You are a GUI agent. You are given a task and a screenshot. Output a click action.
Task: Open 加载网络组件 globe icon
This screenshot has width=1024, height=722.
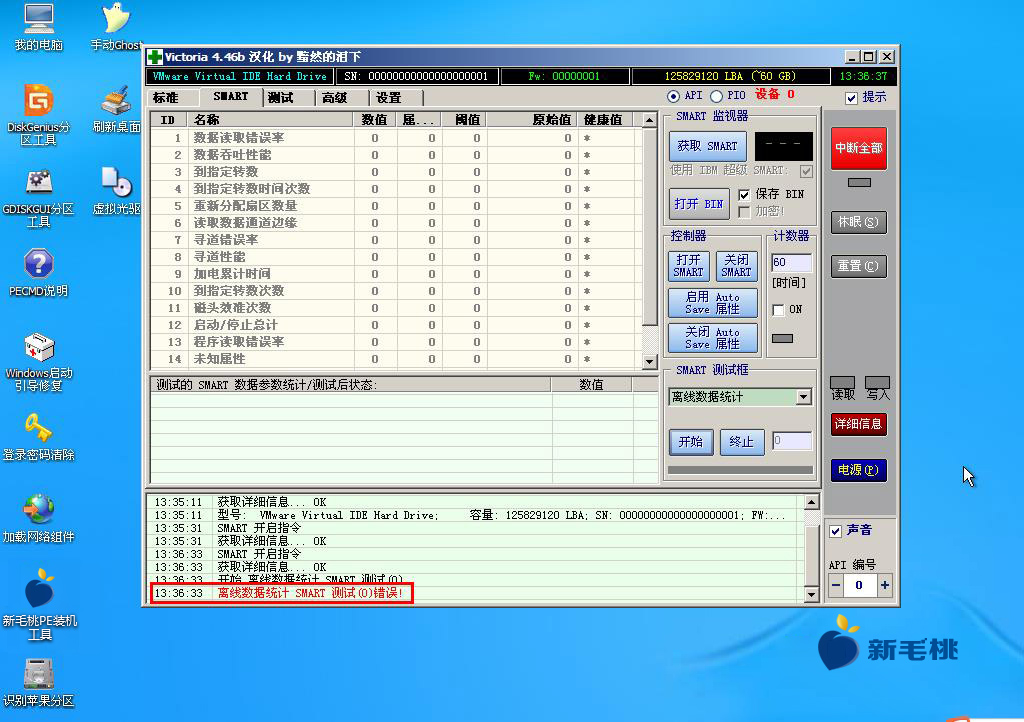click(x=39, y=519)
